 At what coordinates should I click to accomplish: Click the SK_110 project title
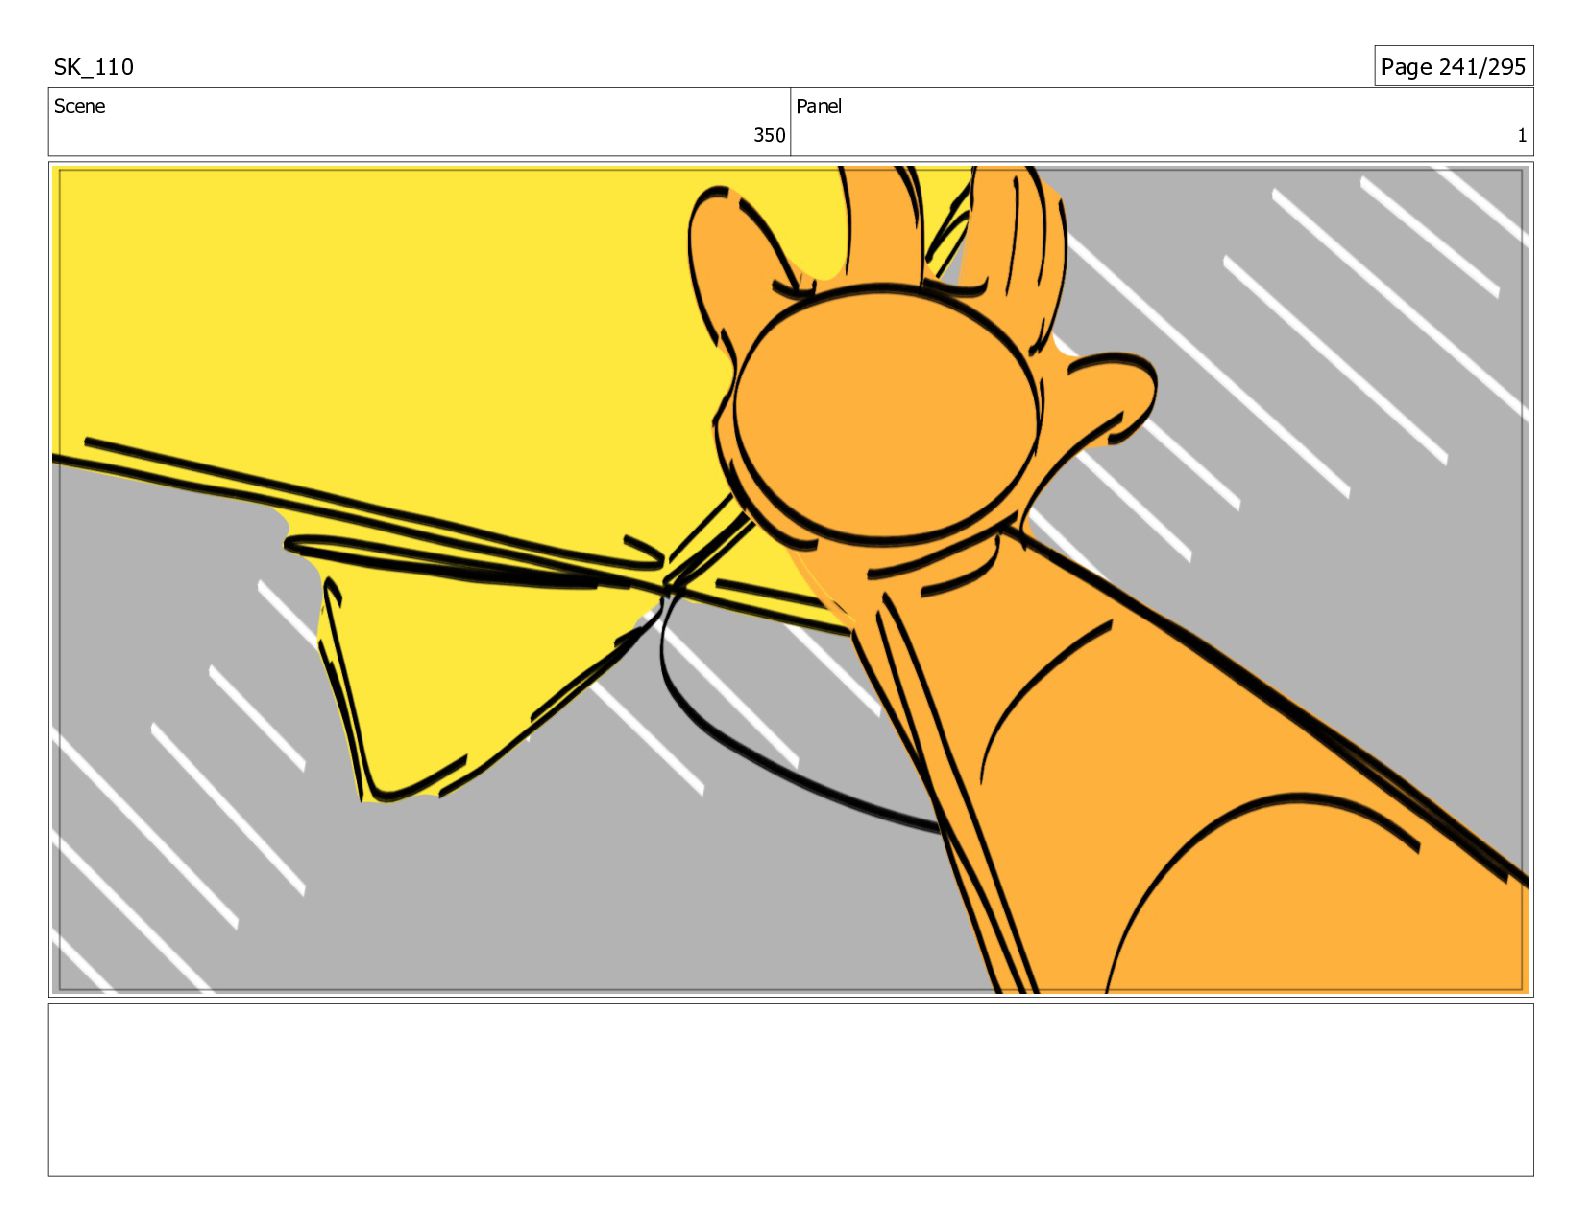pos(93,67)
